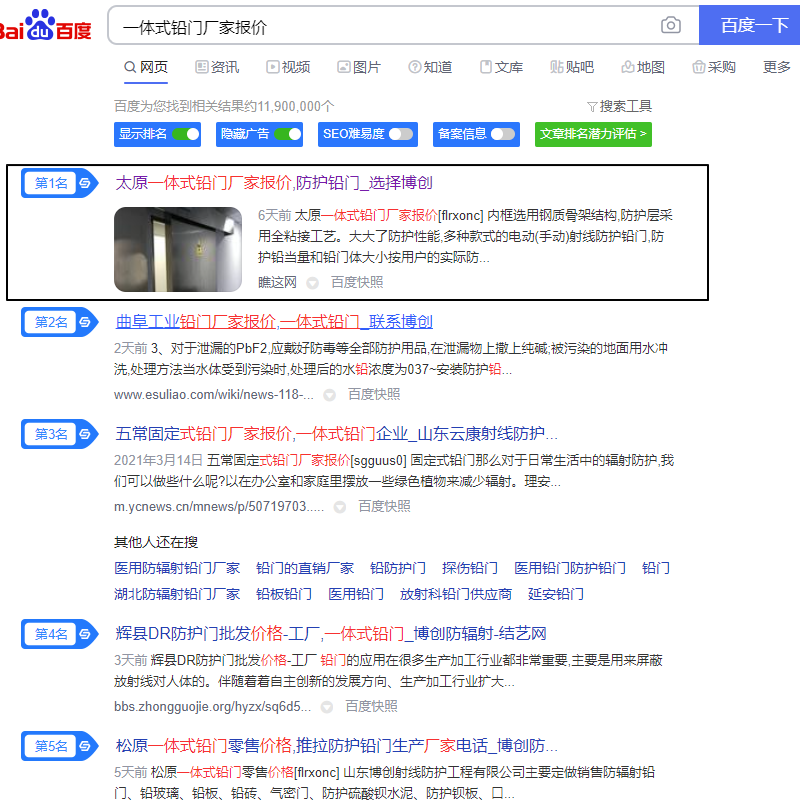The width and height of the screenshot is (800, 800).
Task: Open 百度快照 for the esuliao.com result
Action: point(374,394)
